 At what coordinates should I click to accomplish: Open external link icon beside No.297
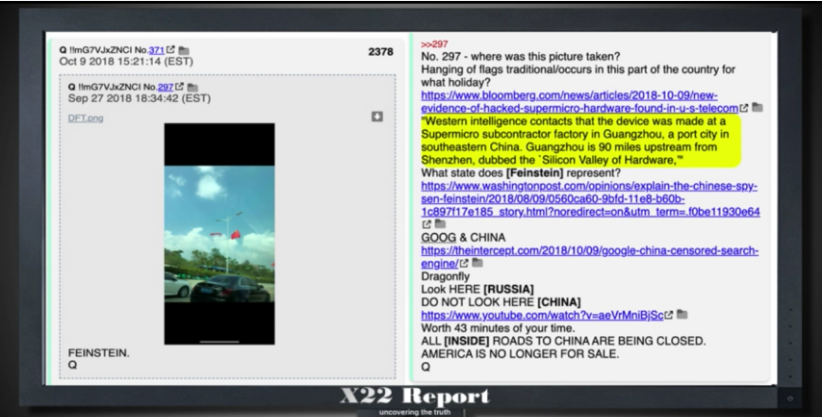click(179, 87)
